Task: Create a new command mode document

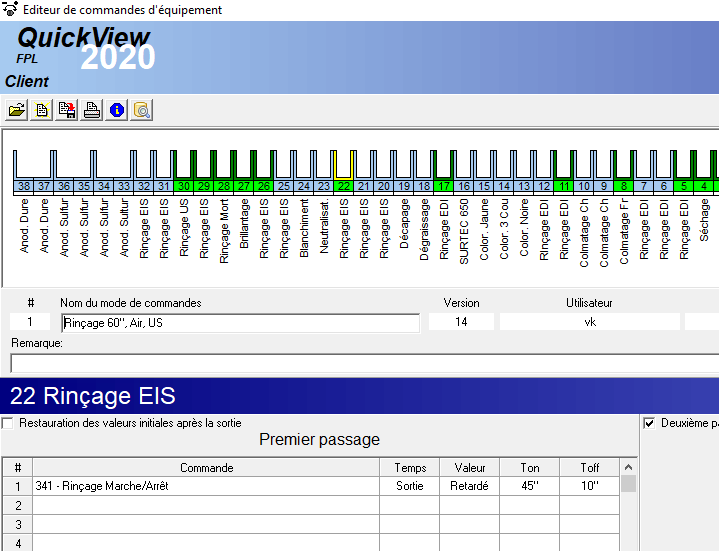Action: (x=42, y=110)
